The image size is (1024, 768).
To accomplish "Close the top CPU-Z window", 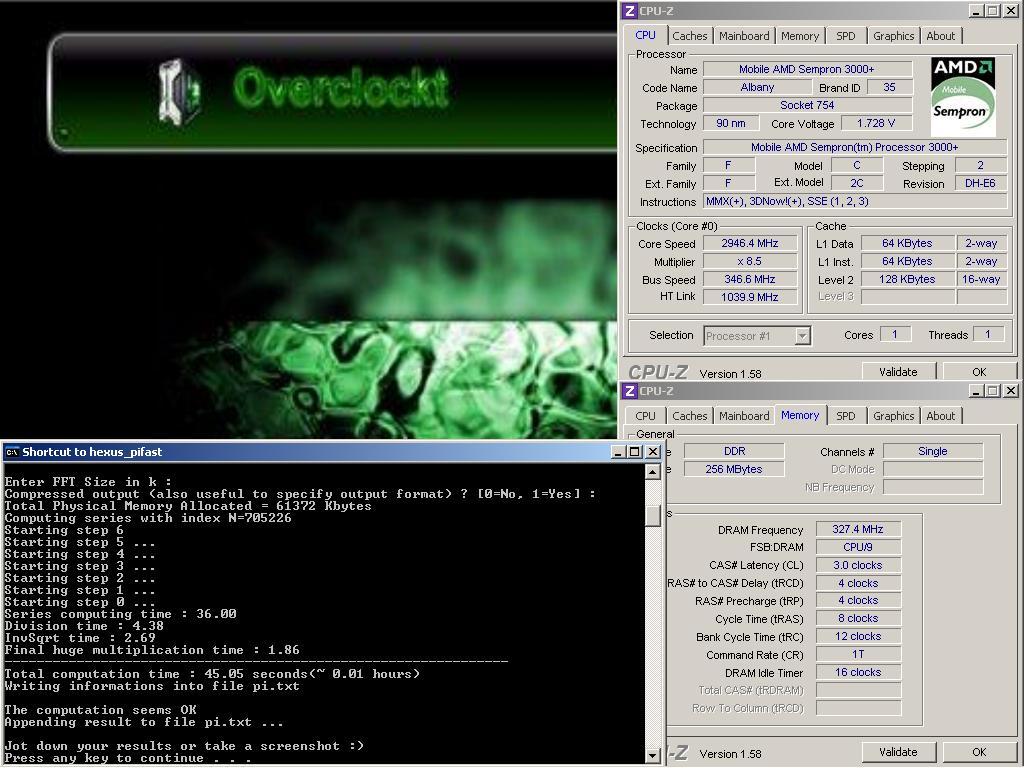I will [1010, 11].
